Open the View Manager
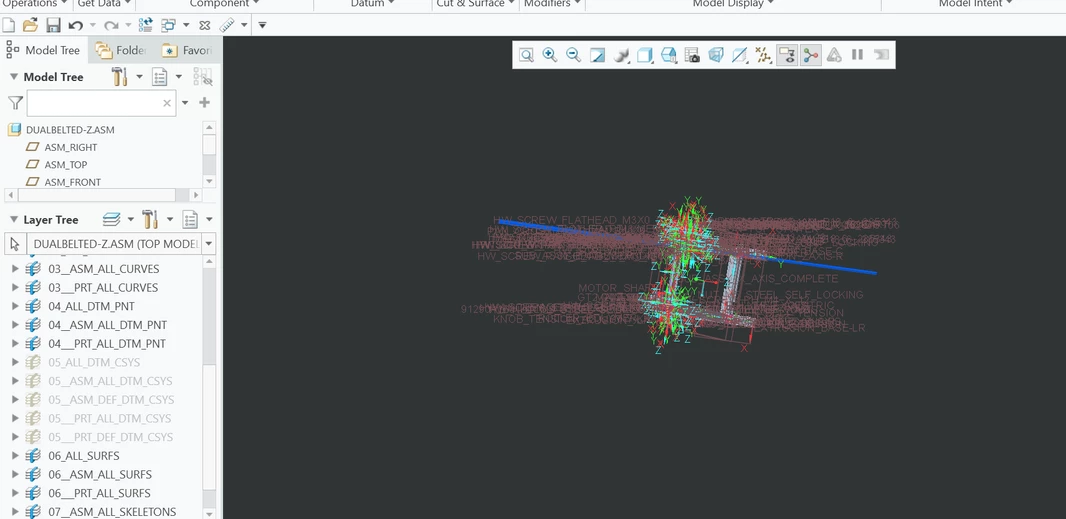 click(692, 55)
